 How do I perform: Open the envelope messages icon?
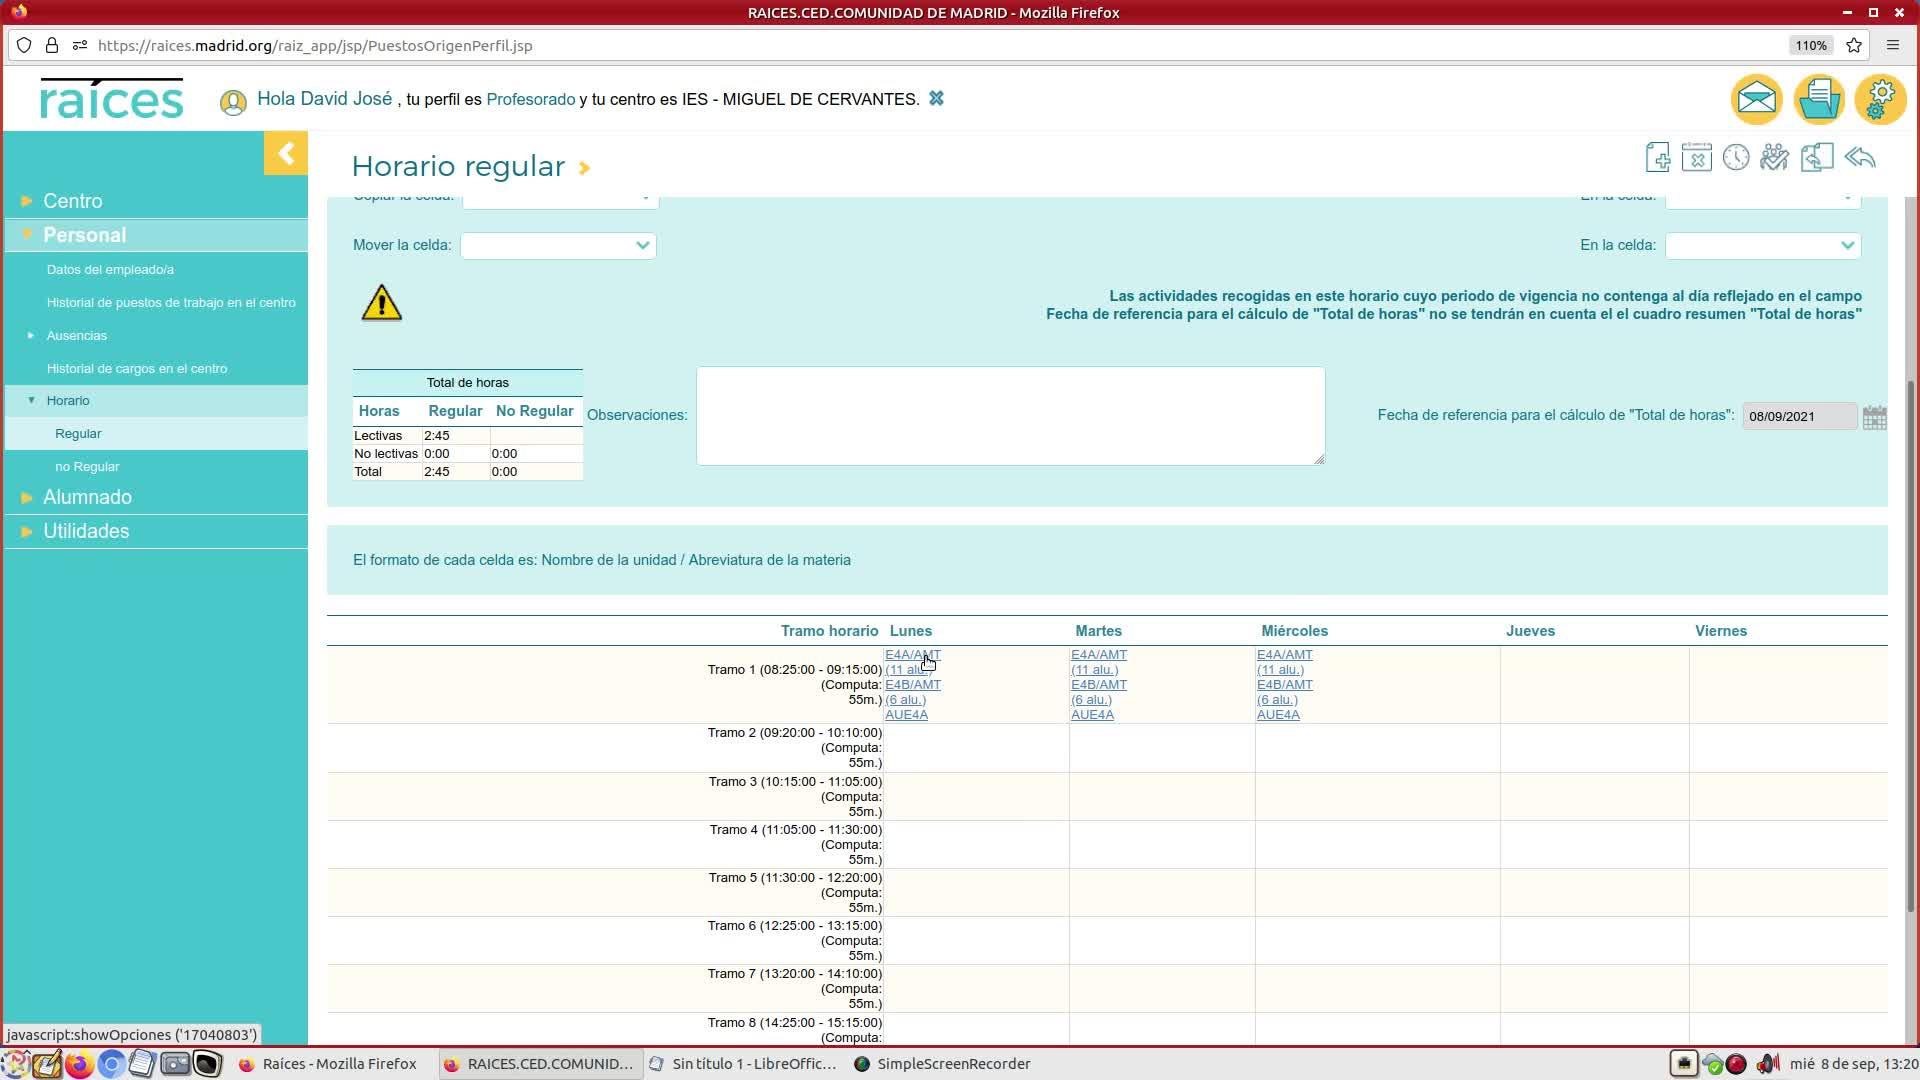(1757, 99)
